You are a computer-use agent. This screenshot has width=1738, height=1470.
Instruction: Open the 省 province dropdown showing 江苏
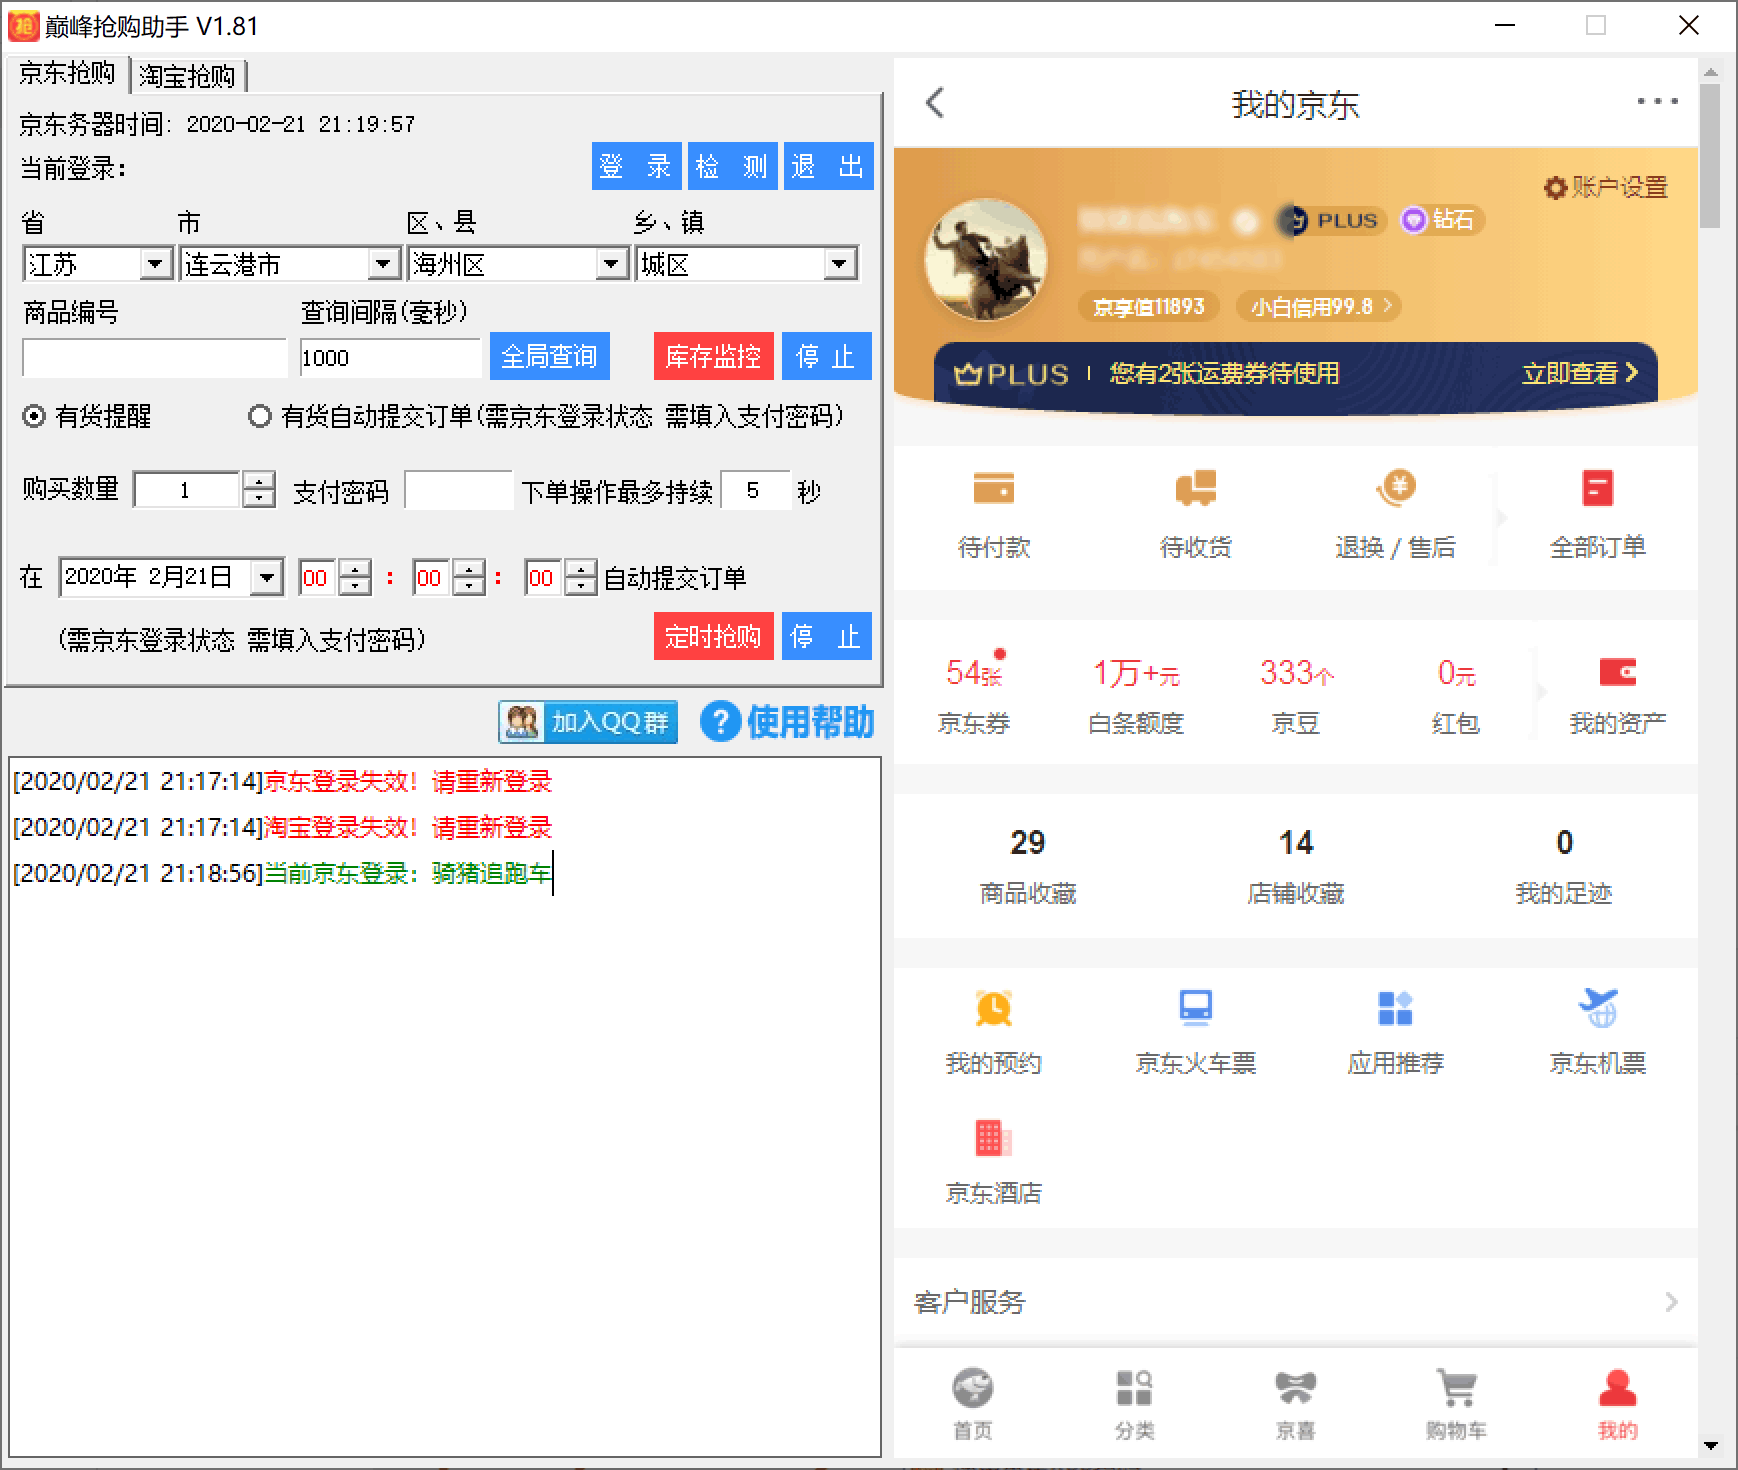click(x=97, y=264)
